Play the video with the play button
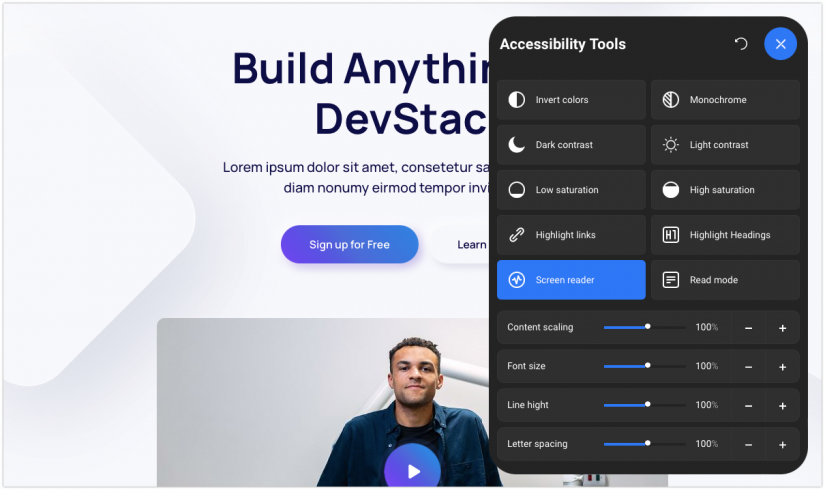The image size is (825, 490). (412, 470)
